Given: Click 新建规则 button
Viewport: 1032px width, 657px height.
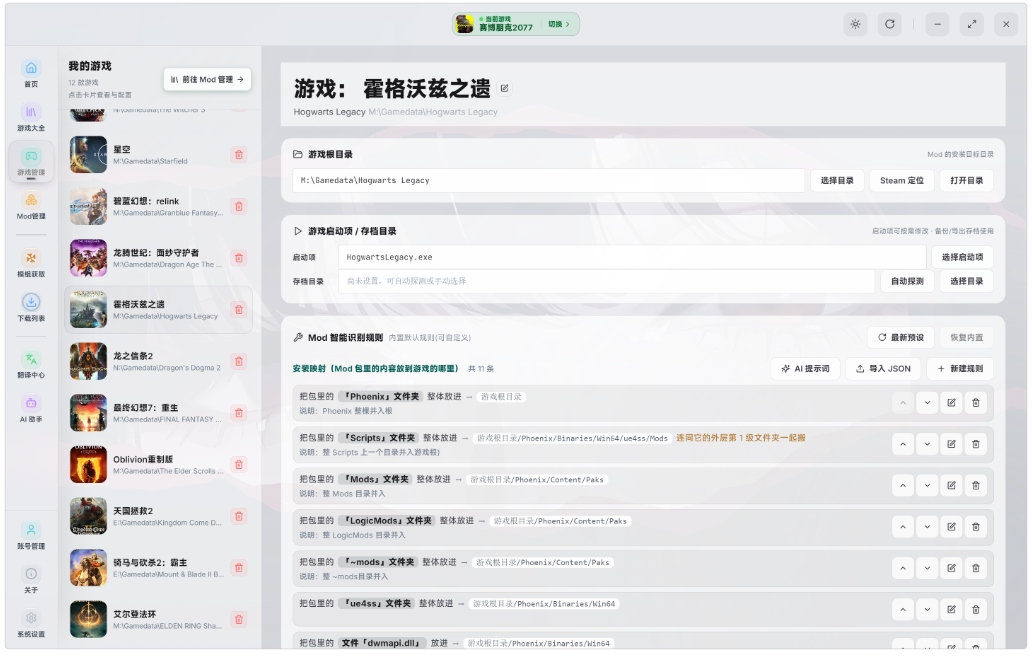Looking at the screenshot, I should coord(960,369).
